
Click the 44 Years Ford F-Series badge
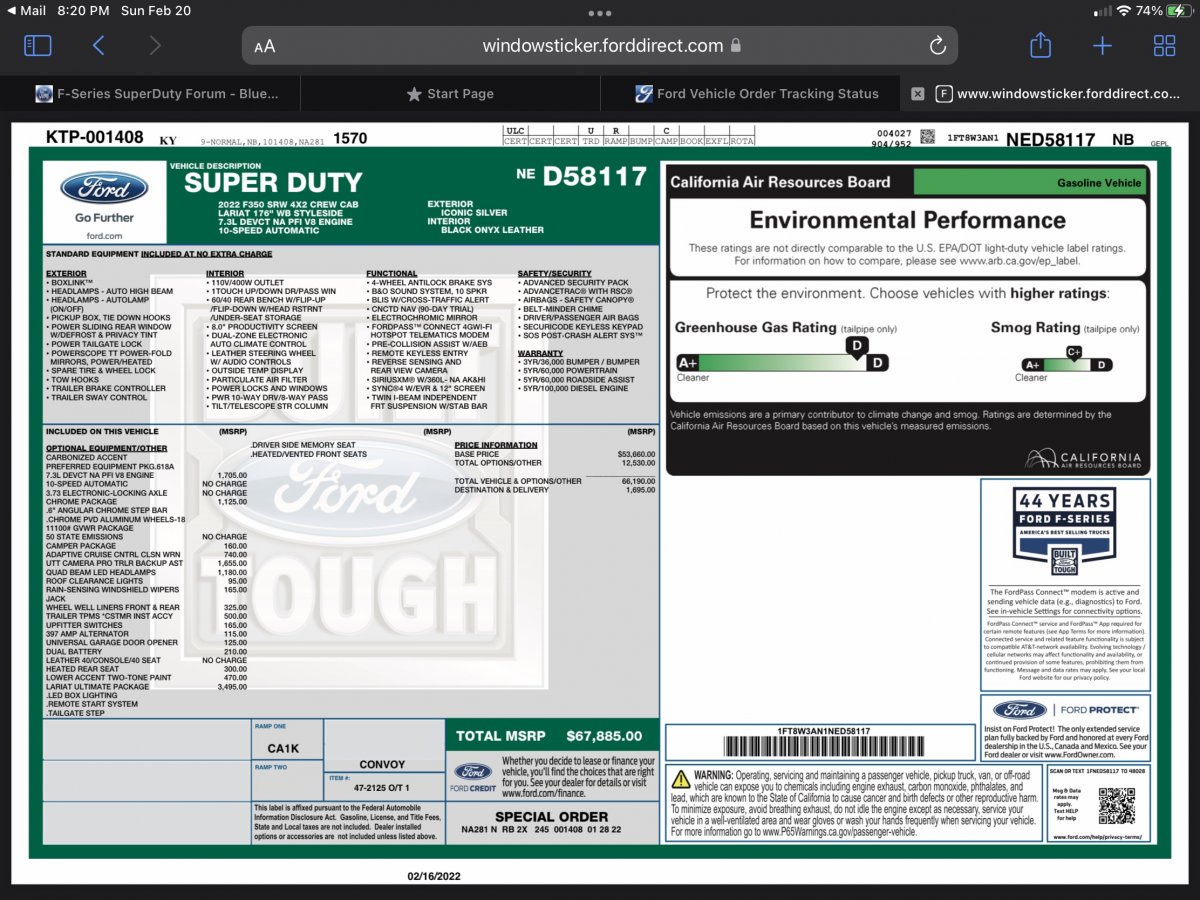(x=1064, y=531)
